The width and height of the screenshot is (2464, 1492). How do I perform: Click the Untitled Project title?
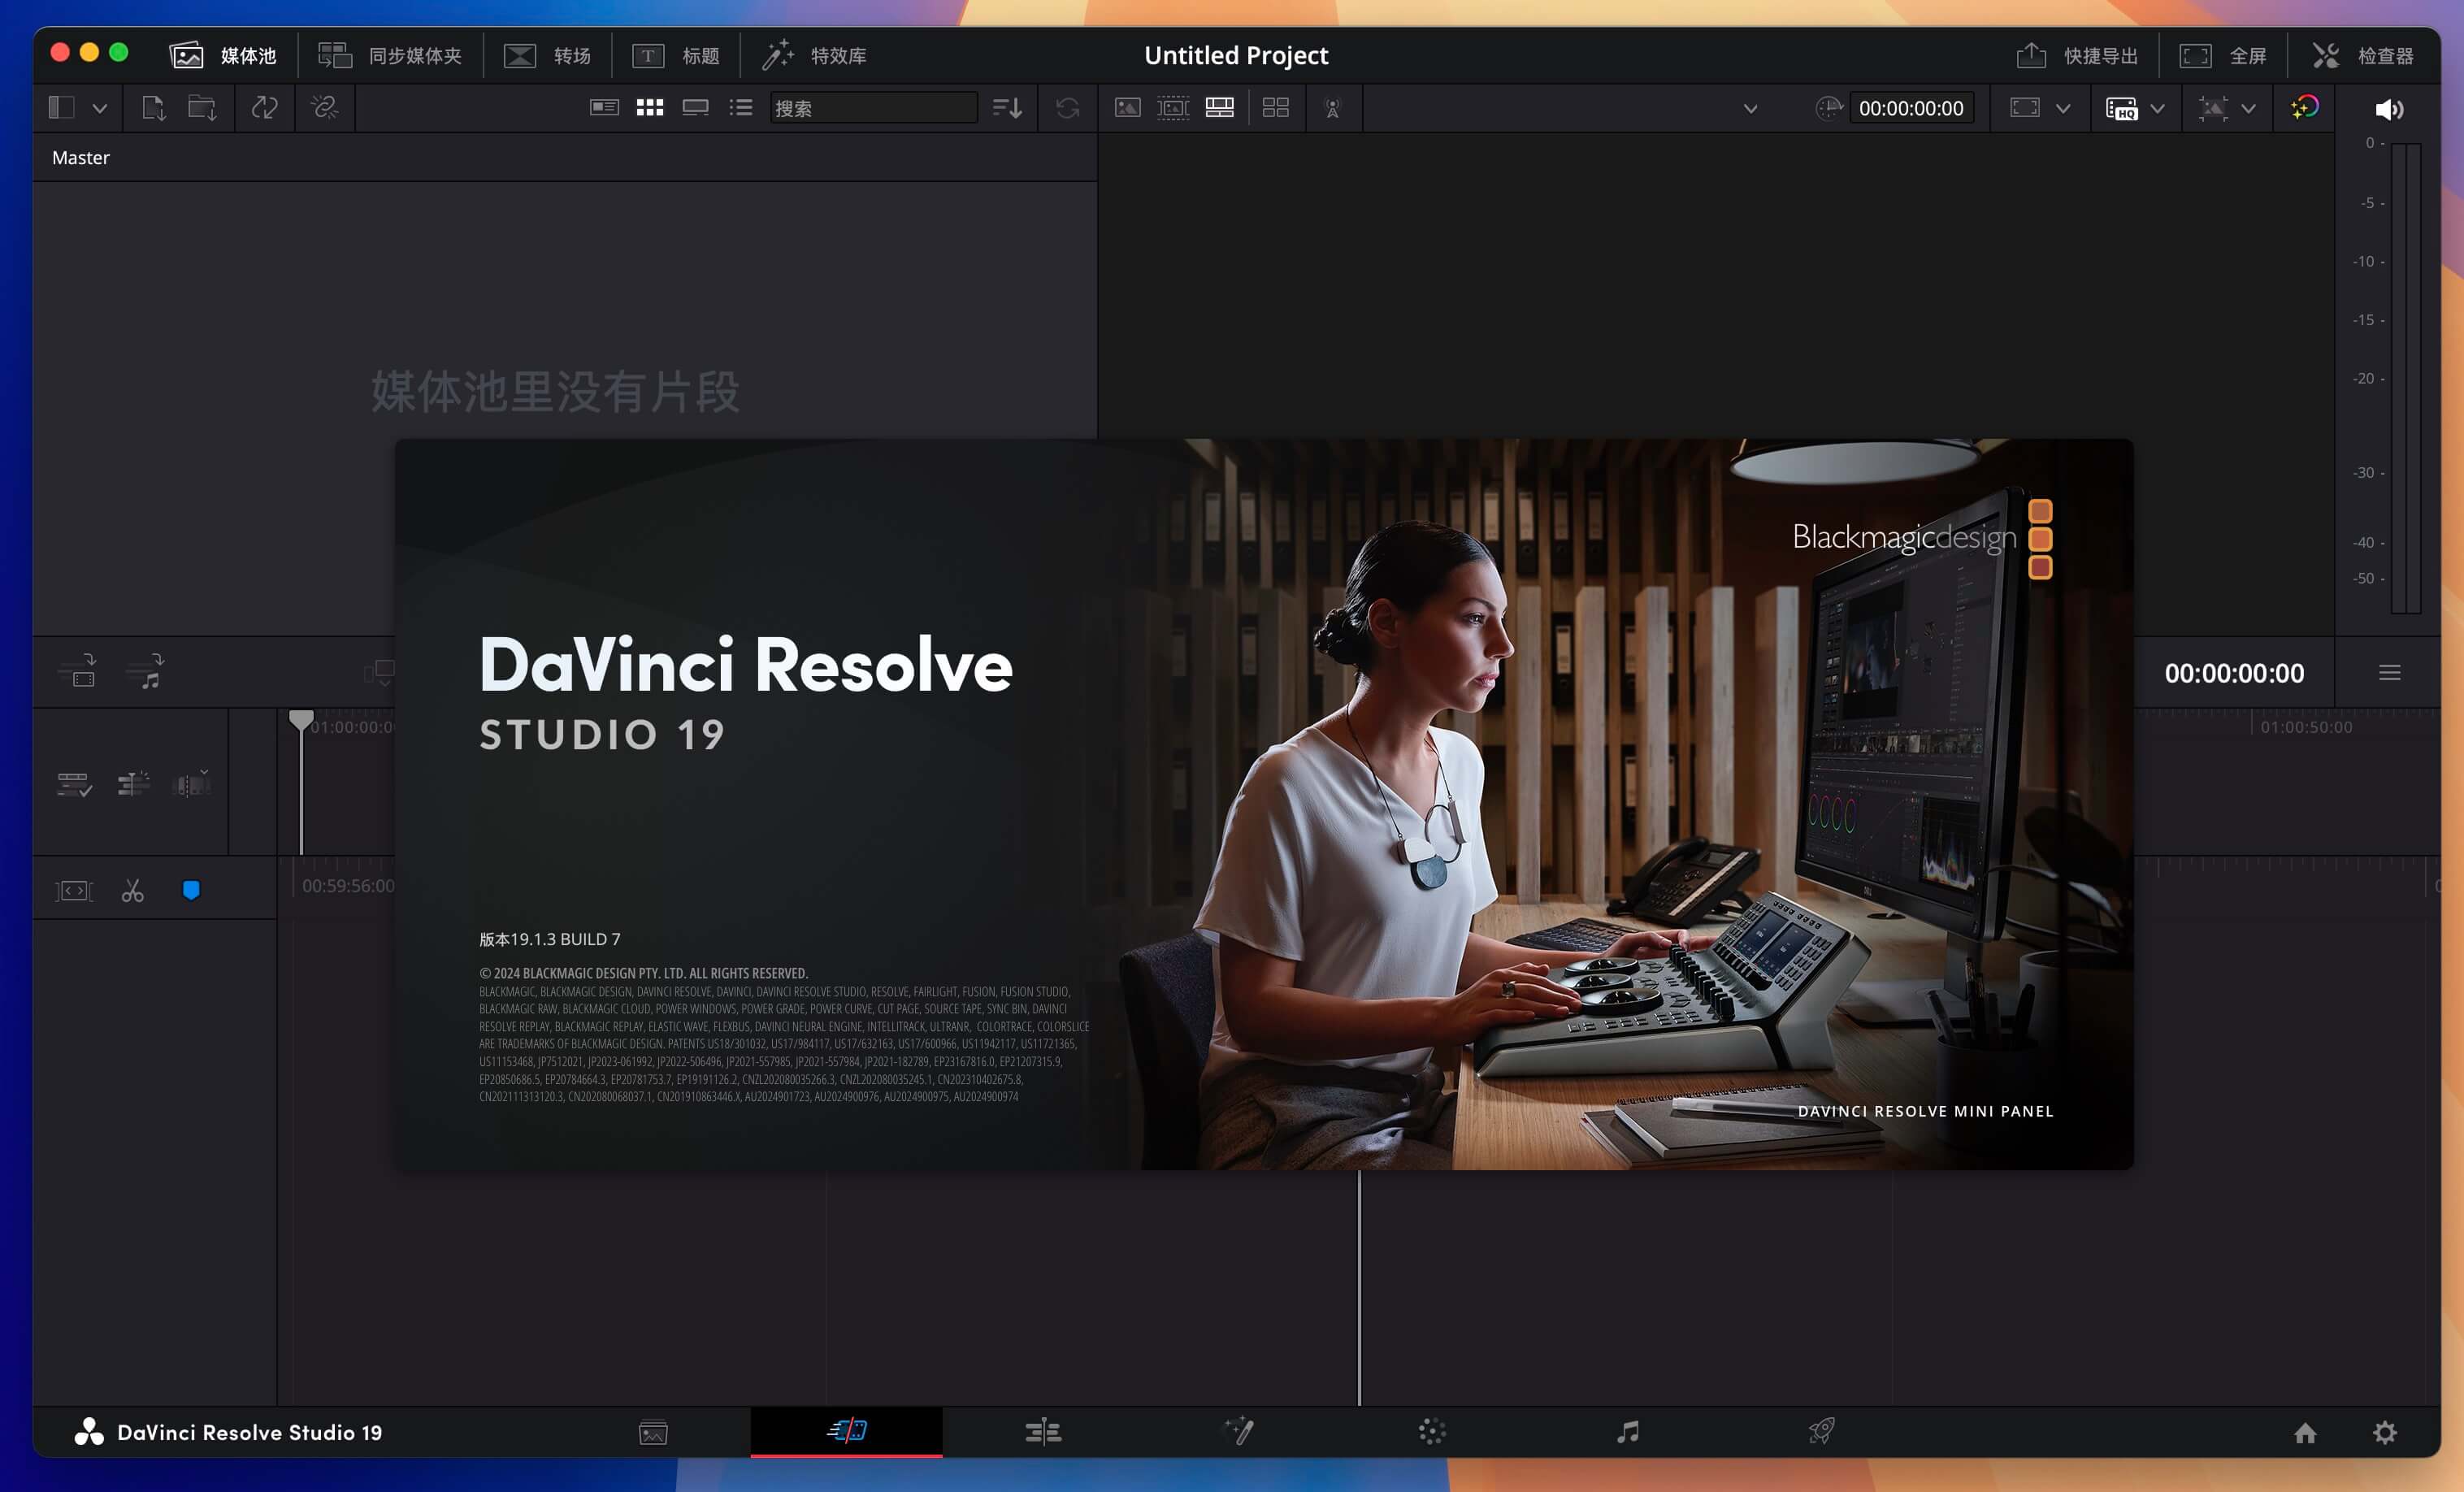[x=1236, y=55]
